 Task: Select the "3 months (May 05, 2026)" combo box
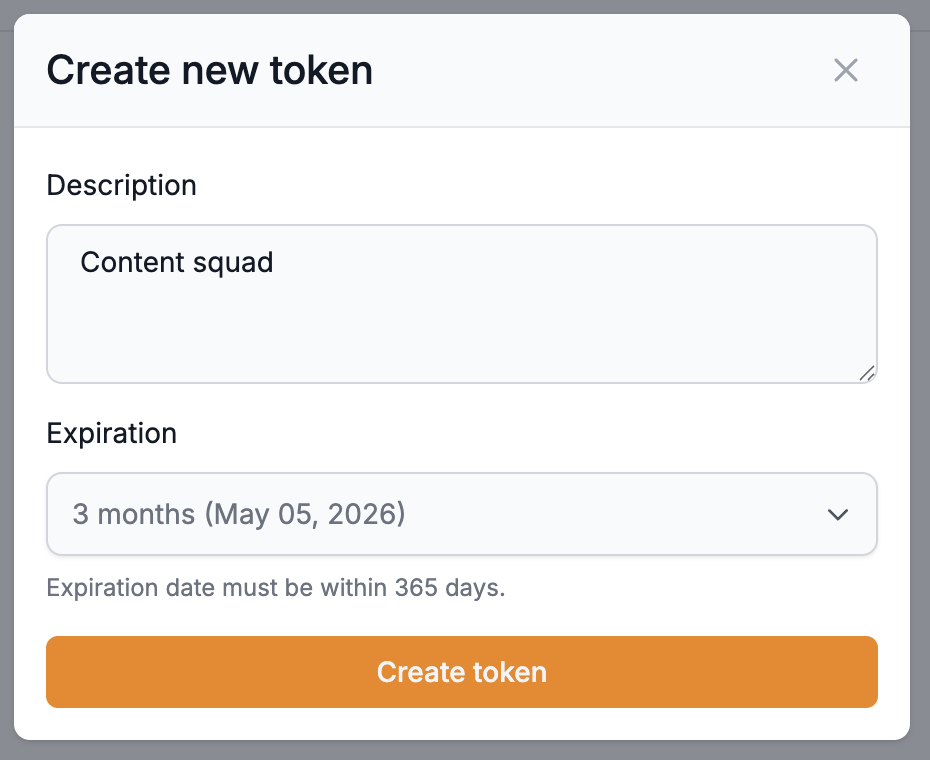(461, 514)
